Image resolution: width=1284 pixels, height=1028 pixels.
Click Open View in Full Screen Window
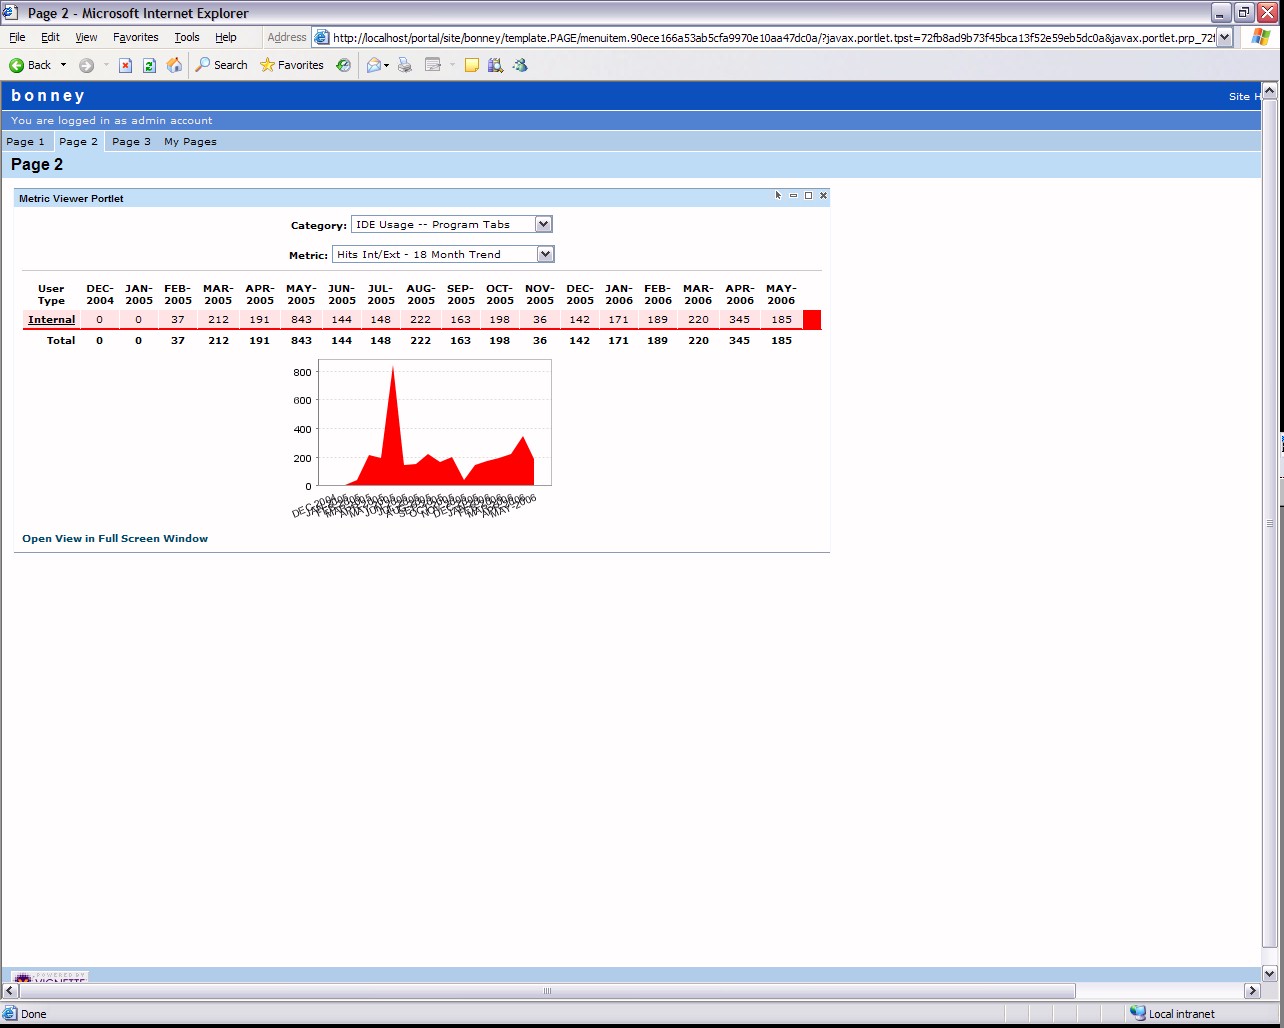click(x=115, y=539)
